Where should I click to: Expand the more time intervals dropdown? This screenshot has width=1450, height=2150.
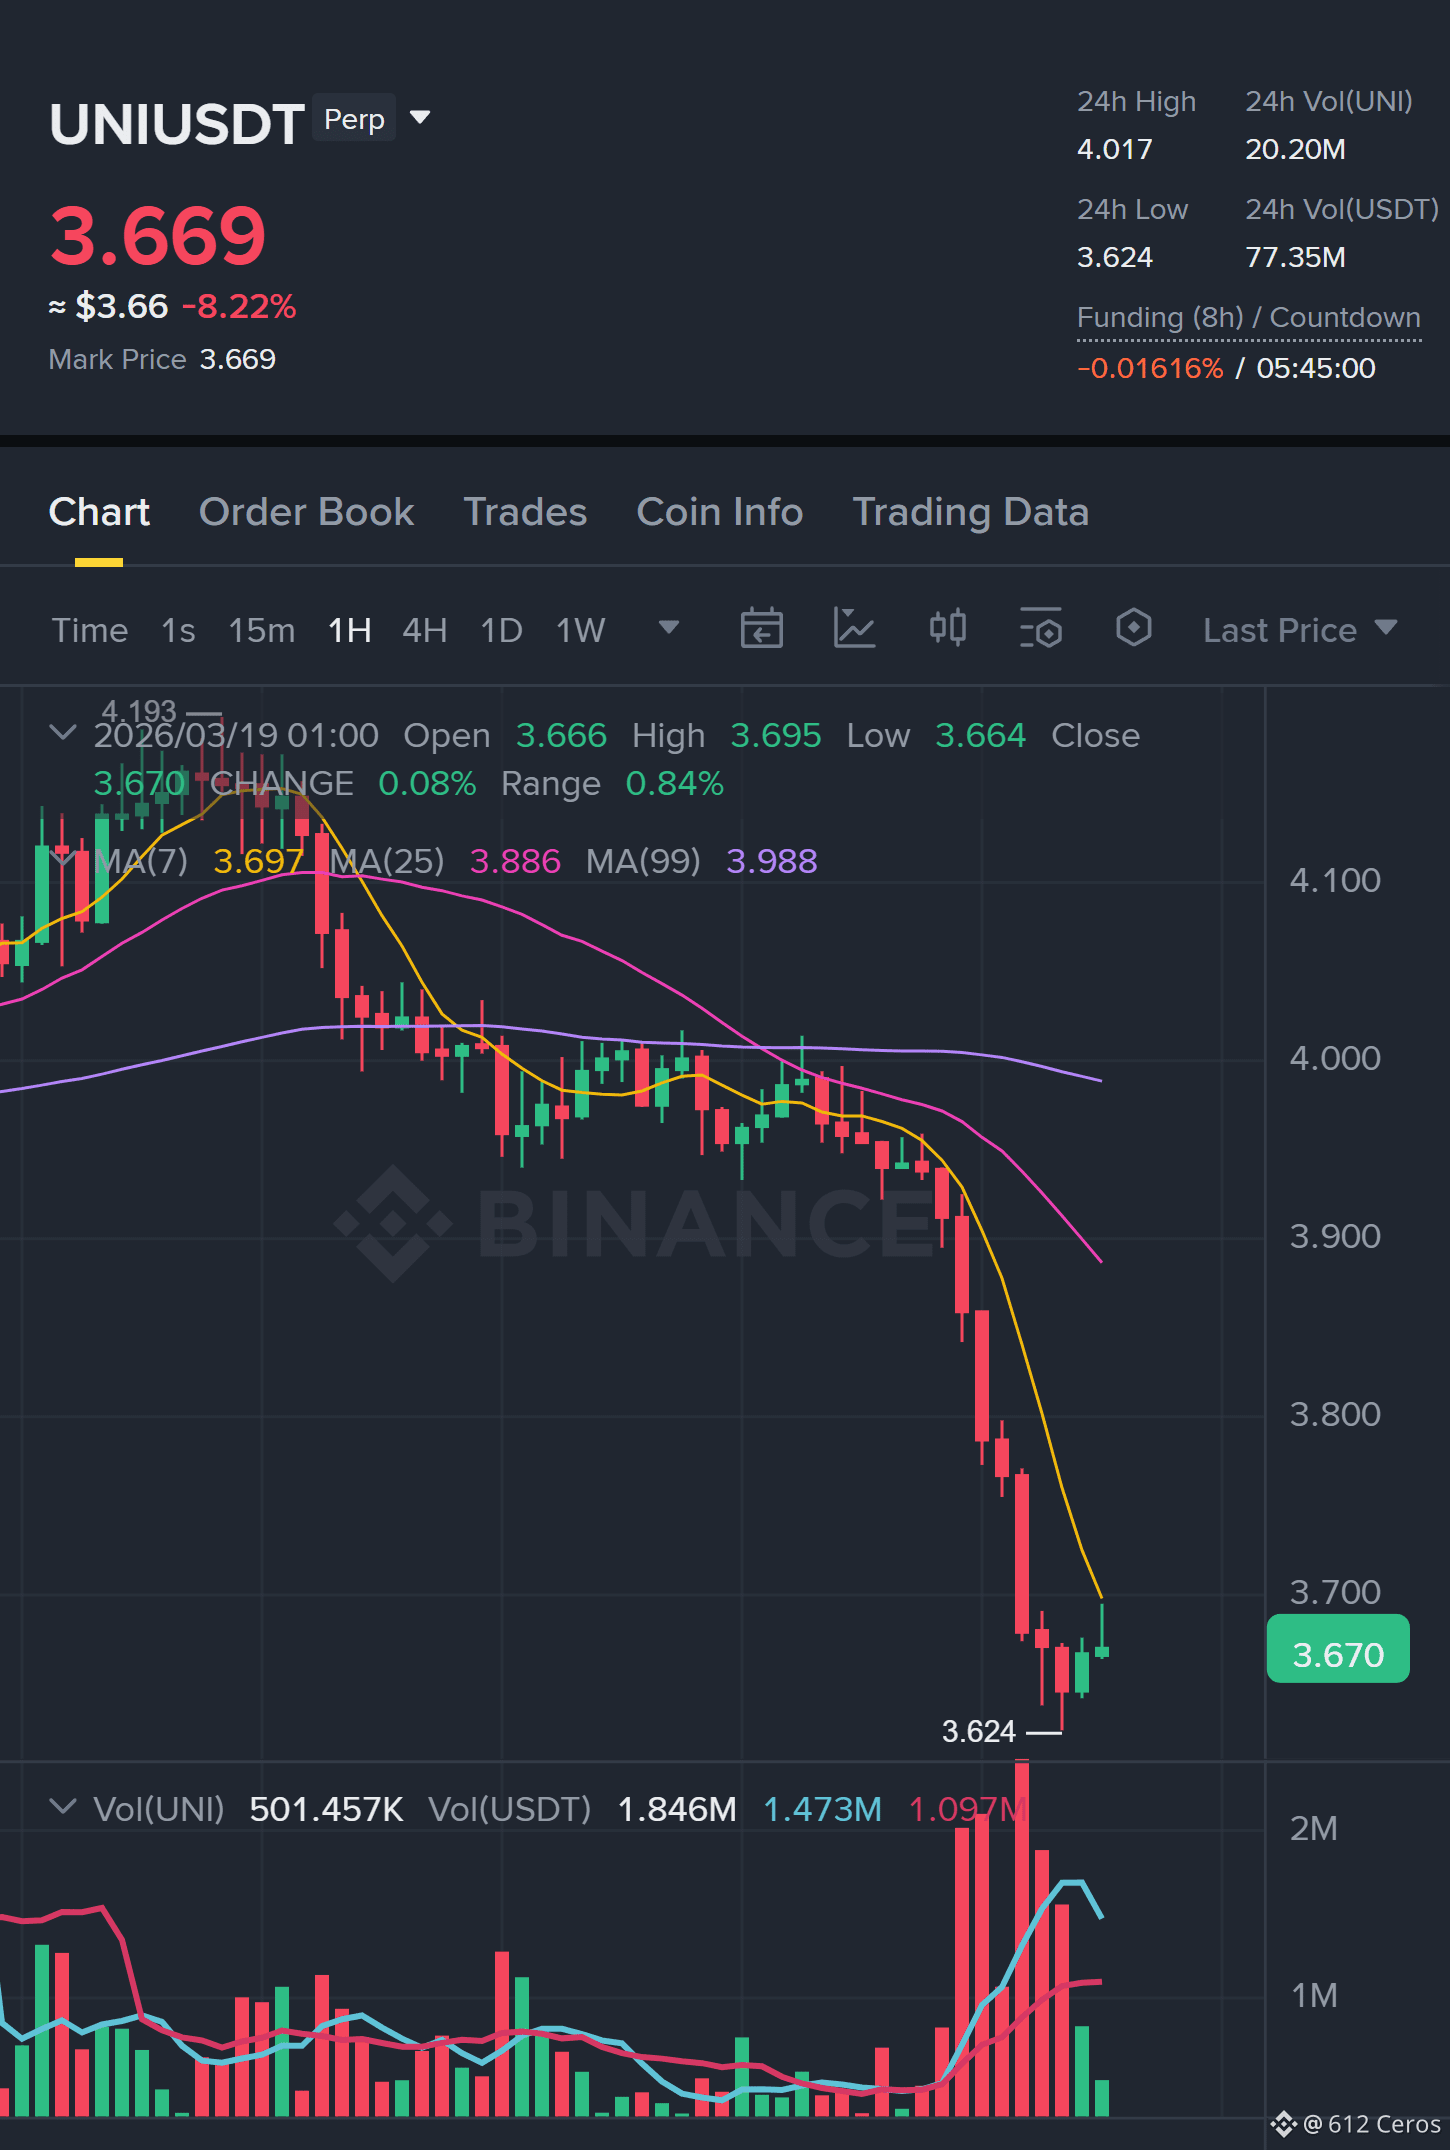click(x=669, y=628)
